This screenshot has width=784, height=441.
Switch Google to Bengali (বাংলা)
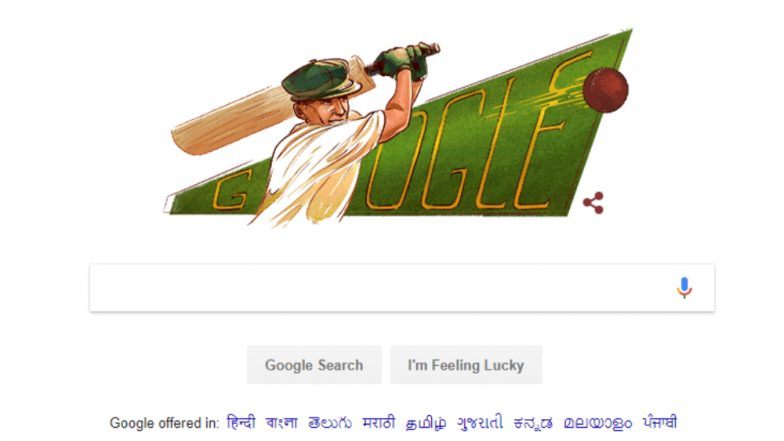[282, 422]
